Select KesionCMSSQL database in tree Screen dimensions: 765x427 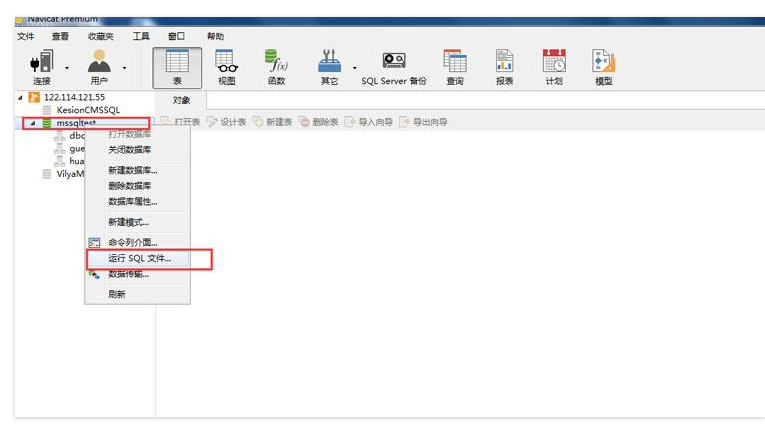[87, 110]
